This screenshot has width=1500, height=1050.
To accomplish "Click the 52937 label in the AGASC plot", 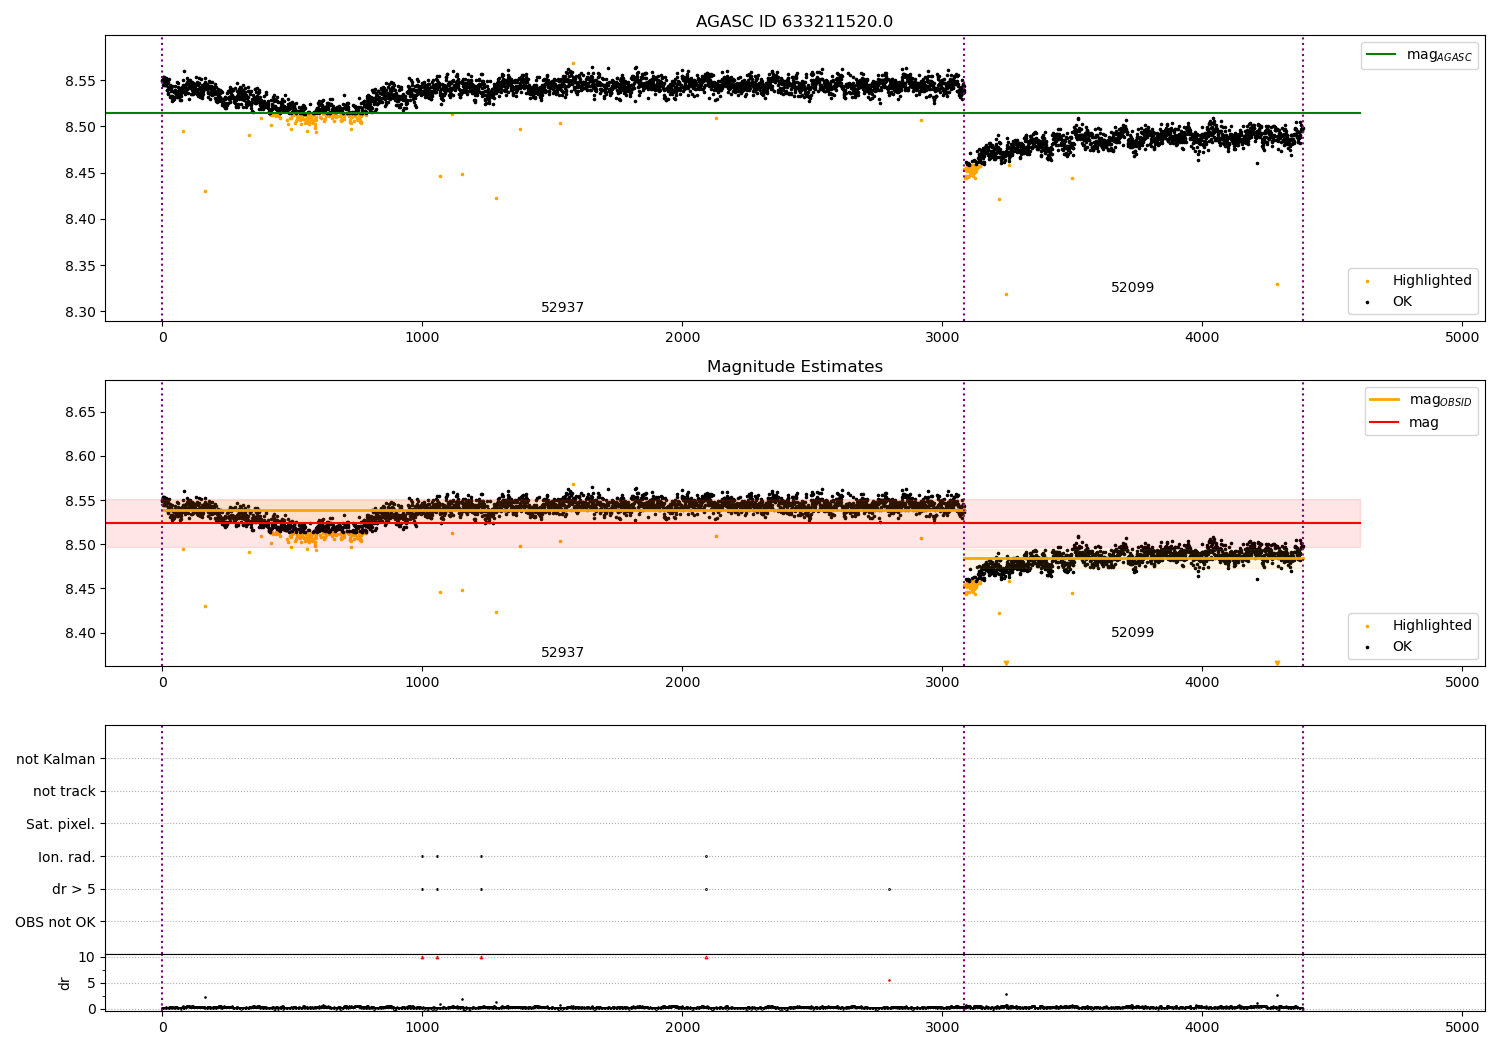I will (x=562, y=307).
